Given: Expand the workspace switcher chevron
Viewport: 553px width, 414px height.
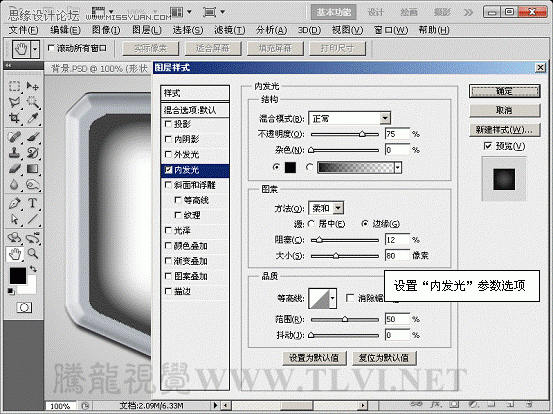Looking at the screenshot, I should pos(468,12).
